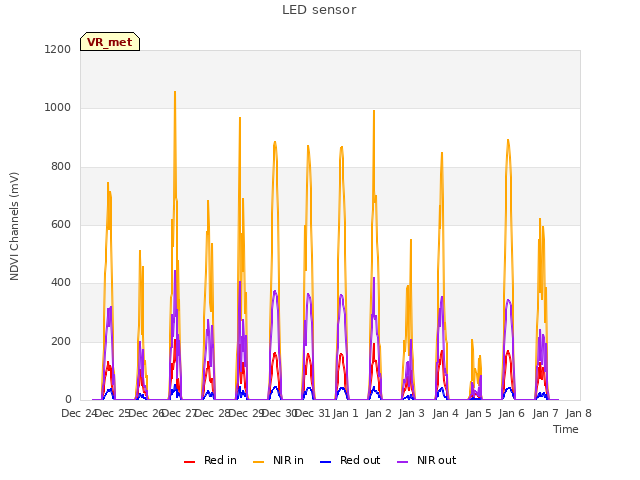Toggle the Red in legend entry

(x=210, y=460)
